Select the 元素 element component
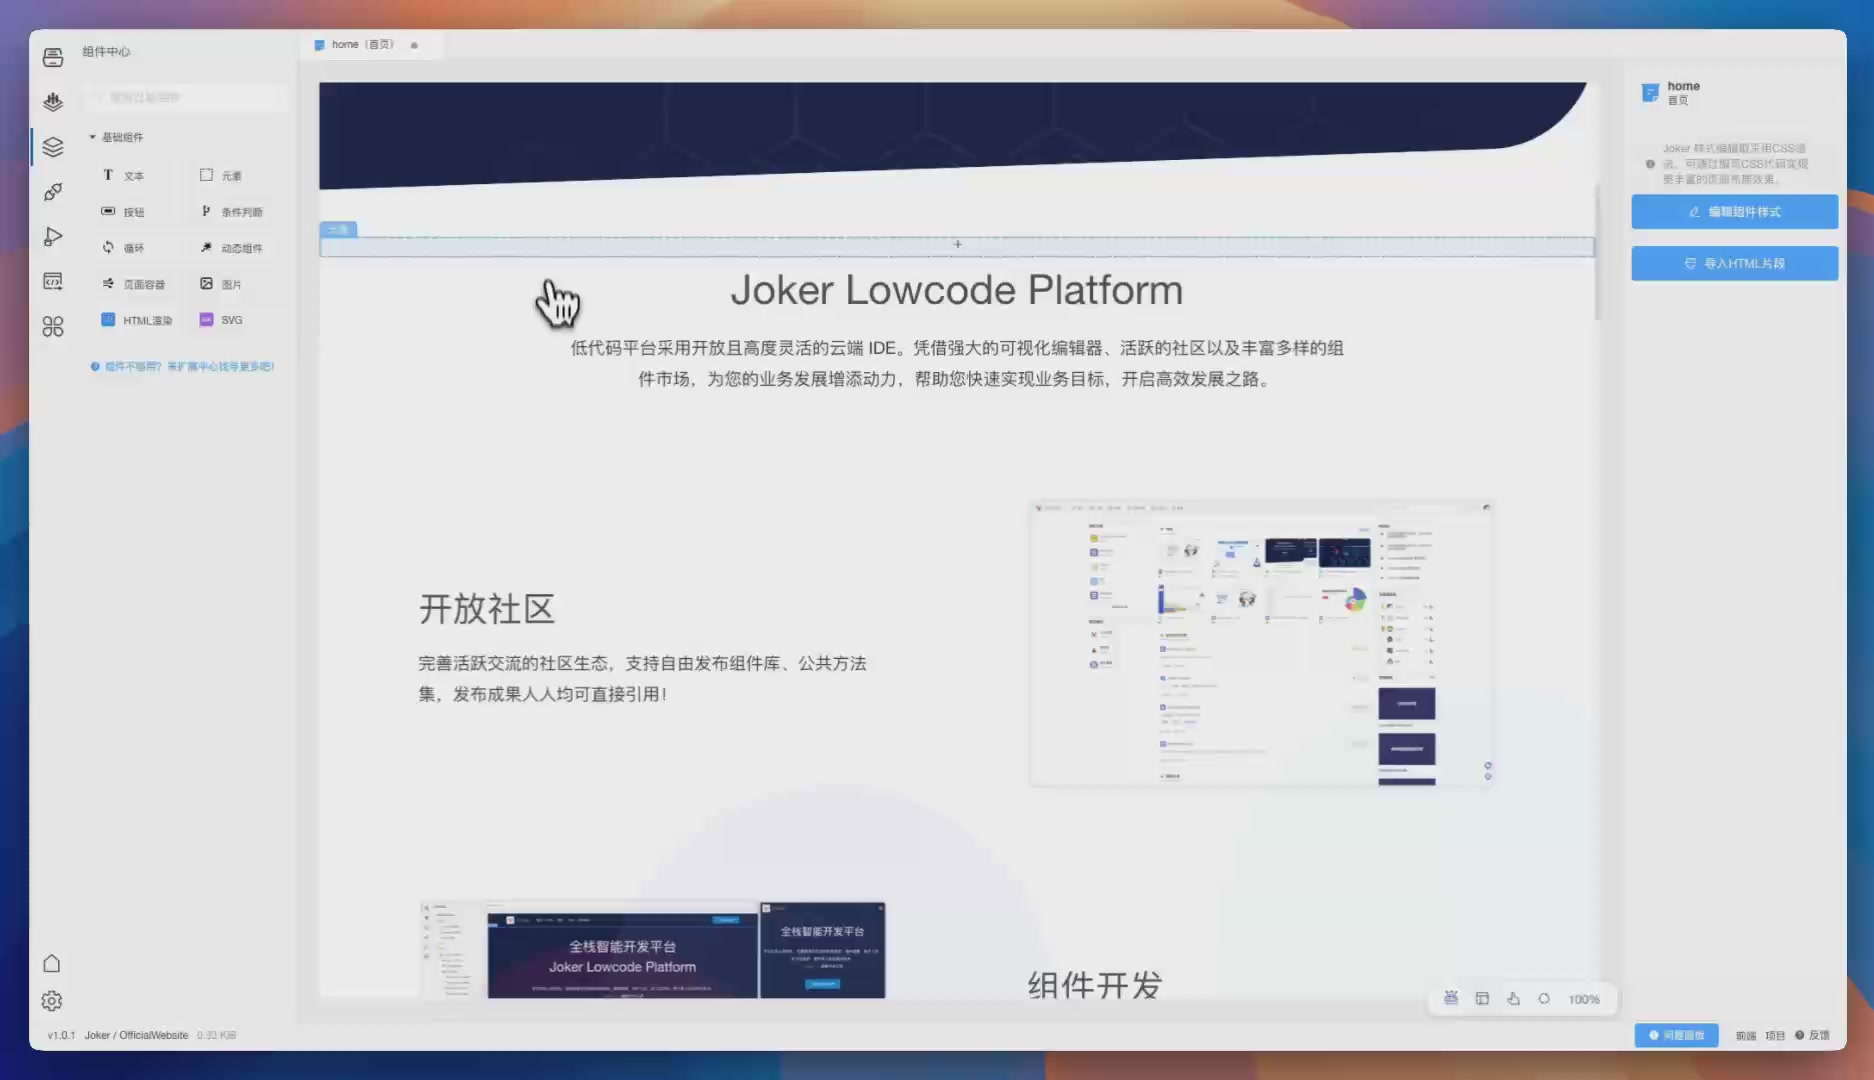 [x=221, y=175]
